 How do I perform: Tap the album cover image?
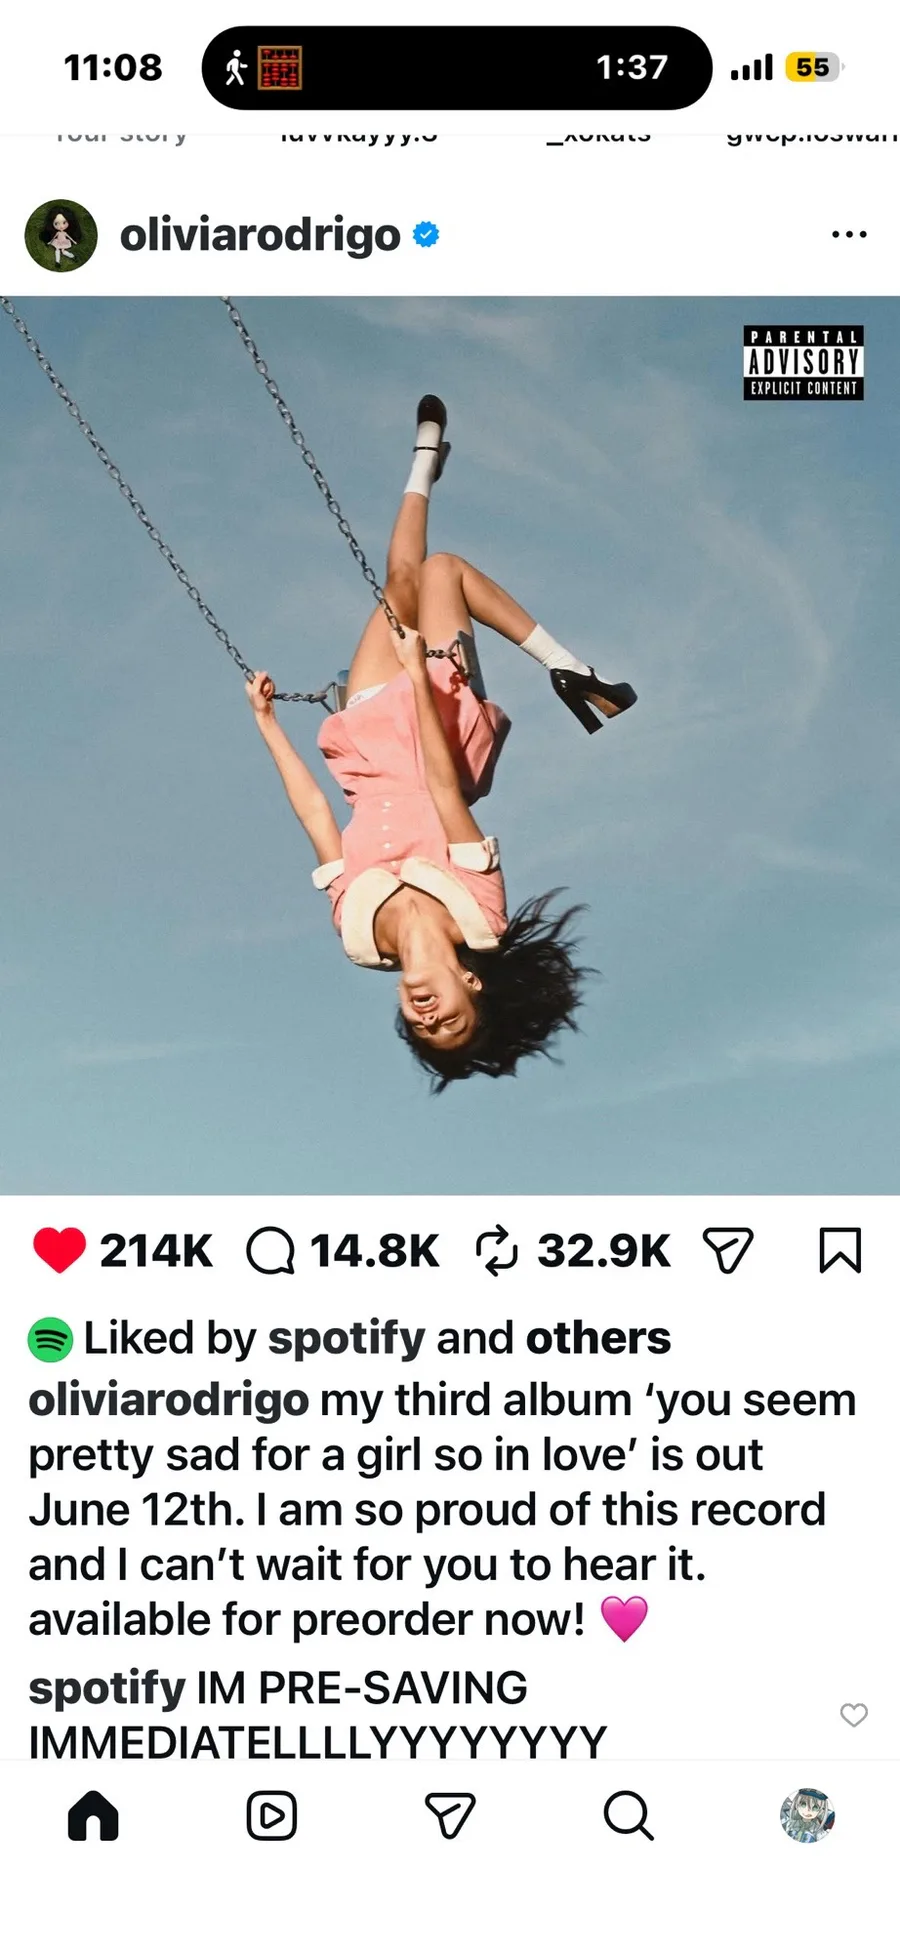pyautogui.click(x=450, y=745)
